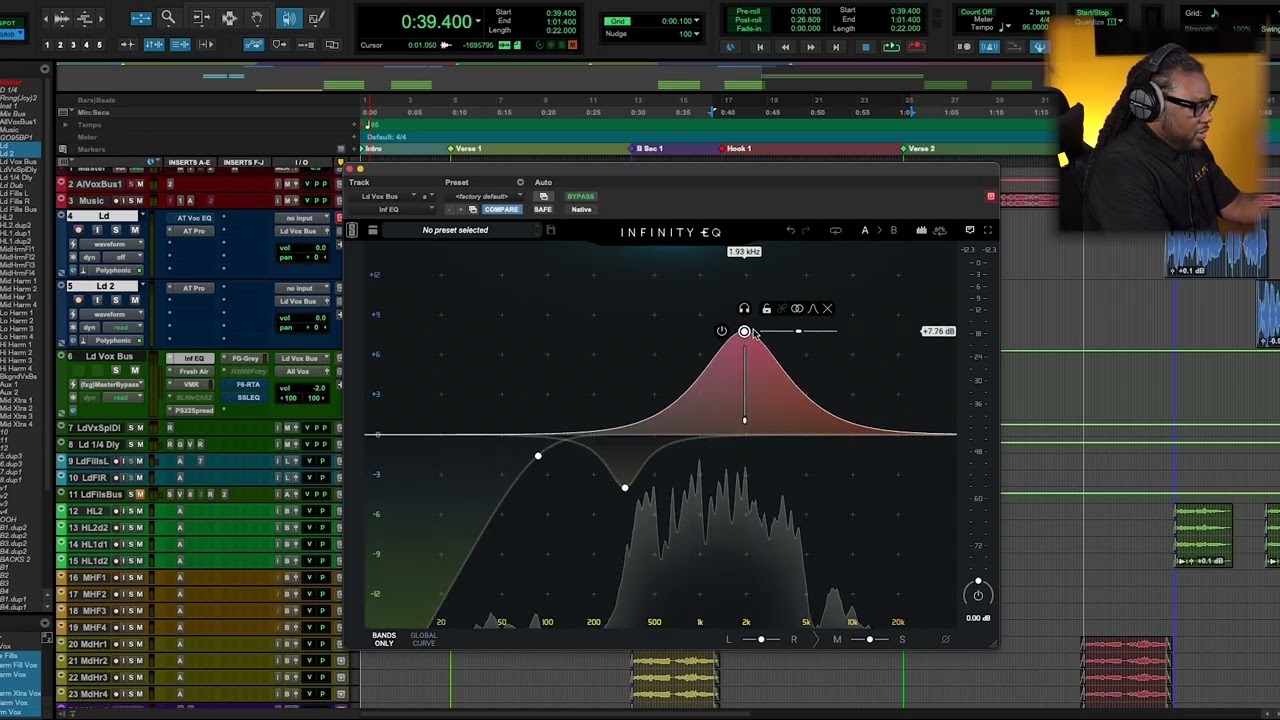Screen dimensions: 1280x720
Task: Select the Zoomer magnifier tool
Action: (x=168, y=18)
